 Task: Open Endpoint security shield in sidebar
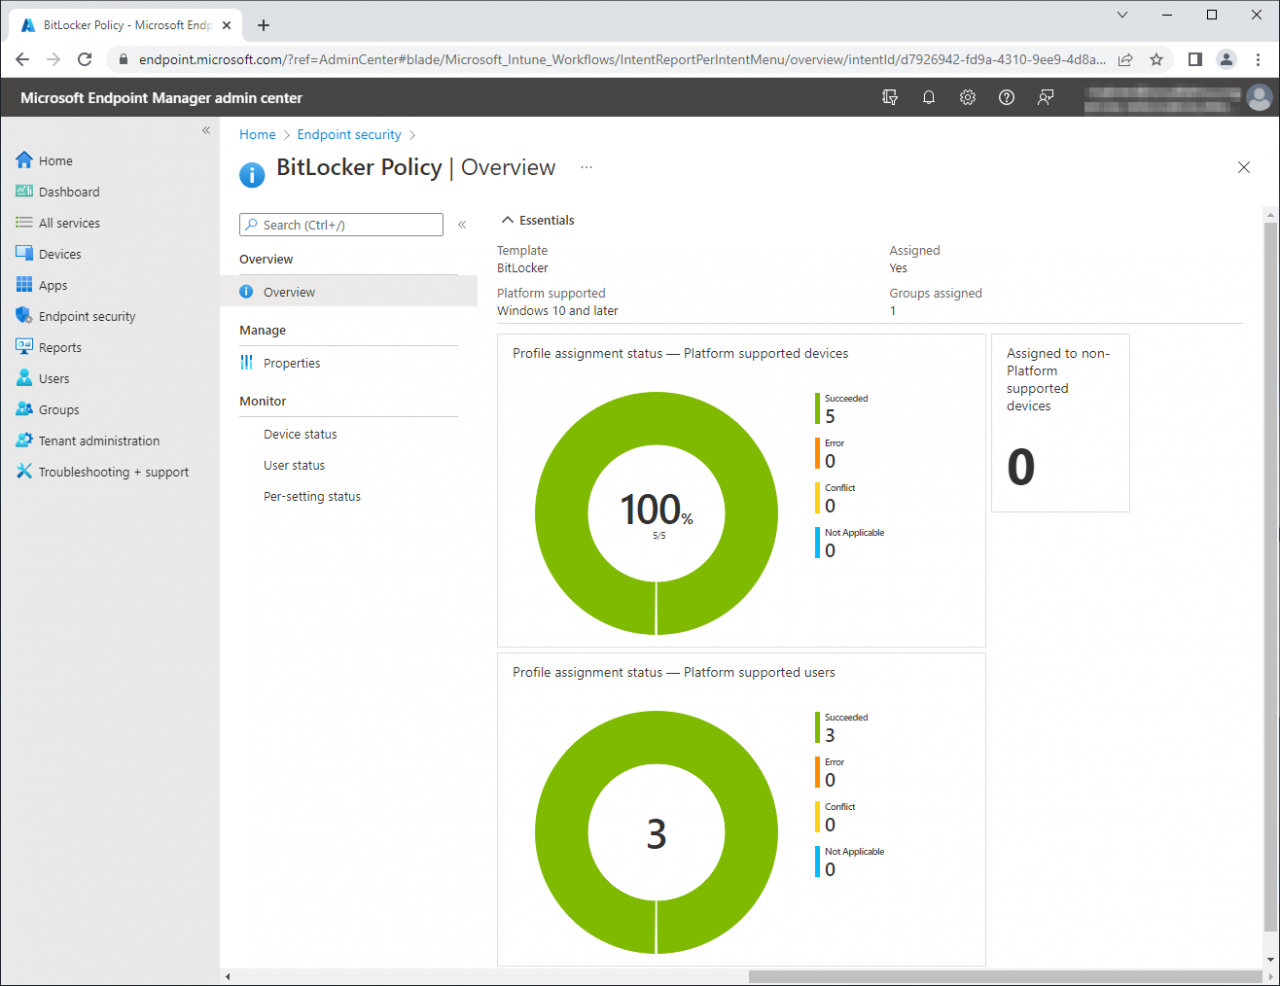(25, 316)
